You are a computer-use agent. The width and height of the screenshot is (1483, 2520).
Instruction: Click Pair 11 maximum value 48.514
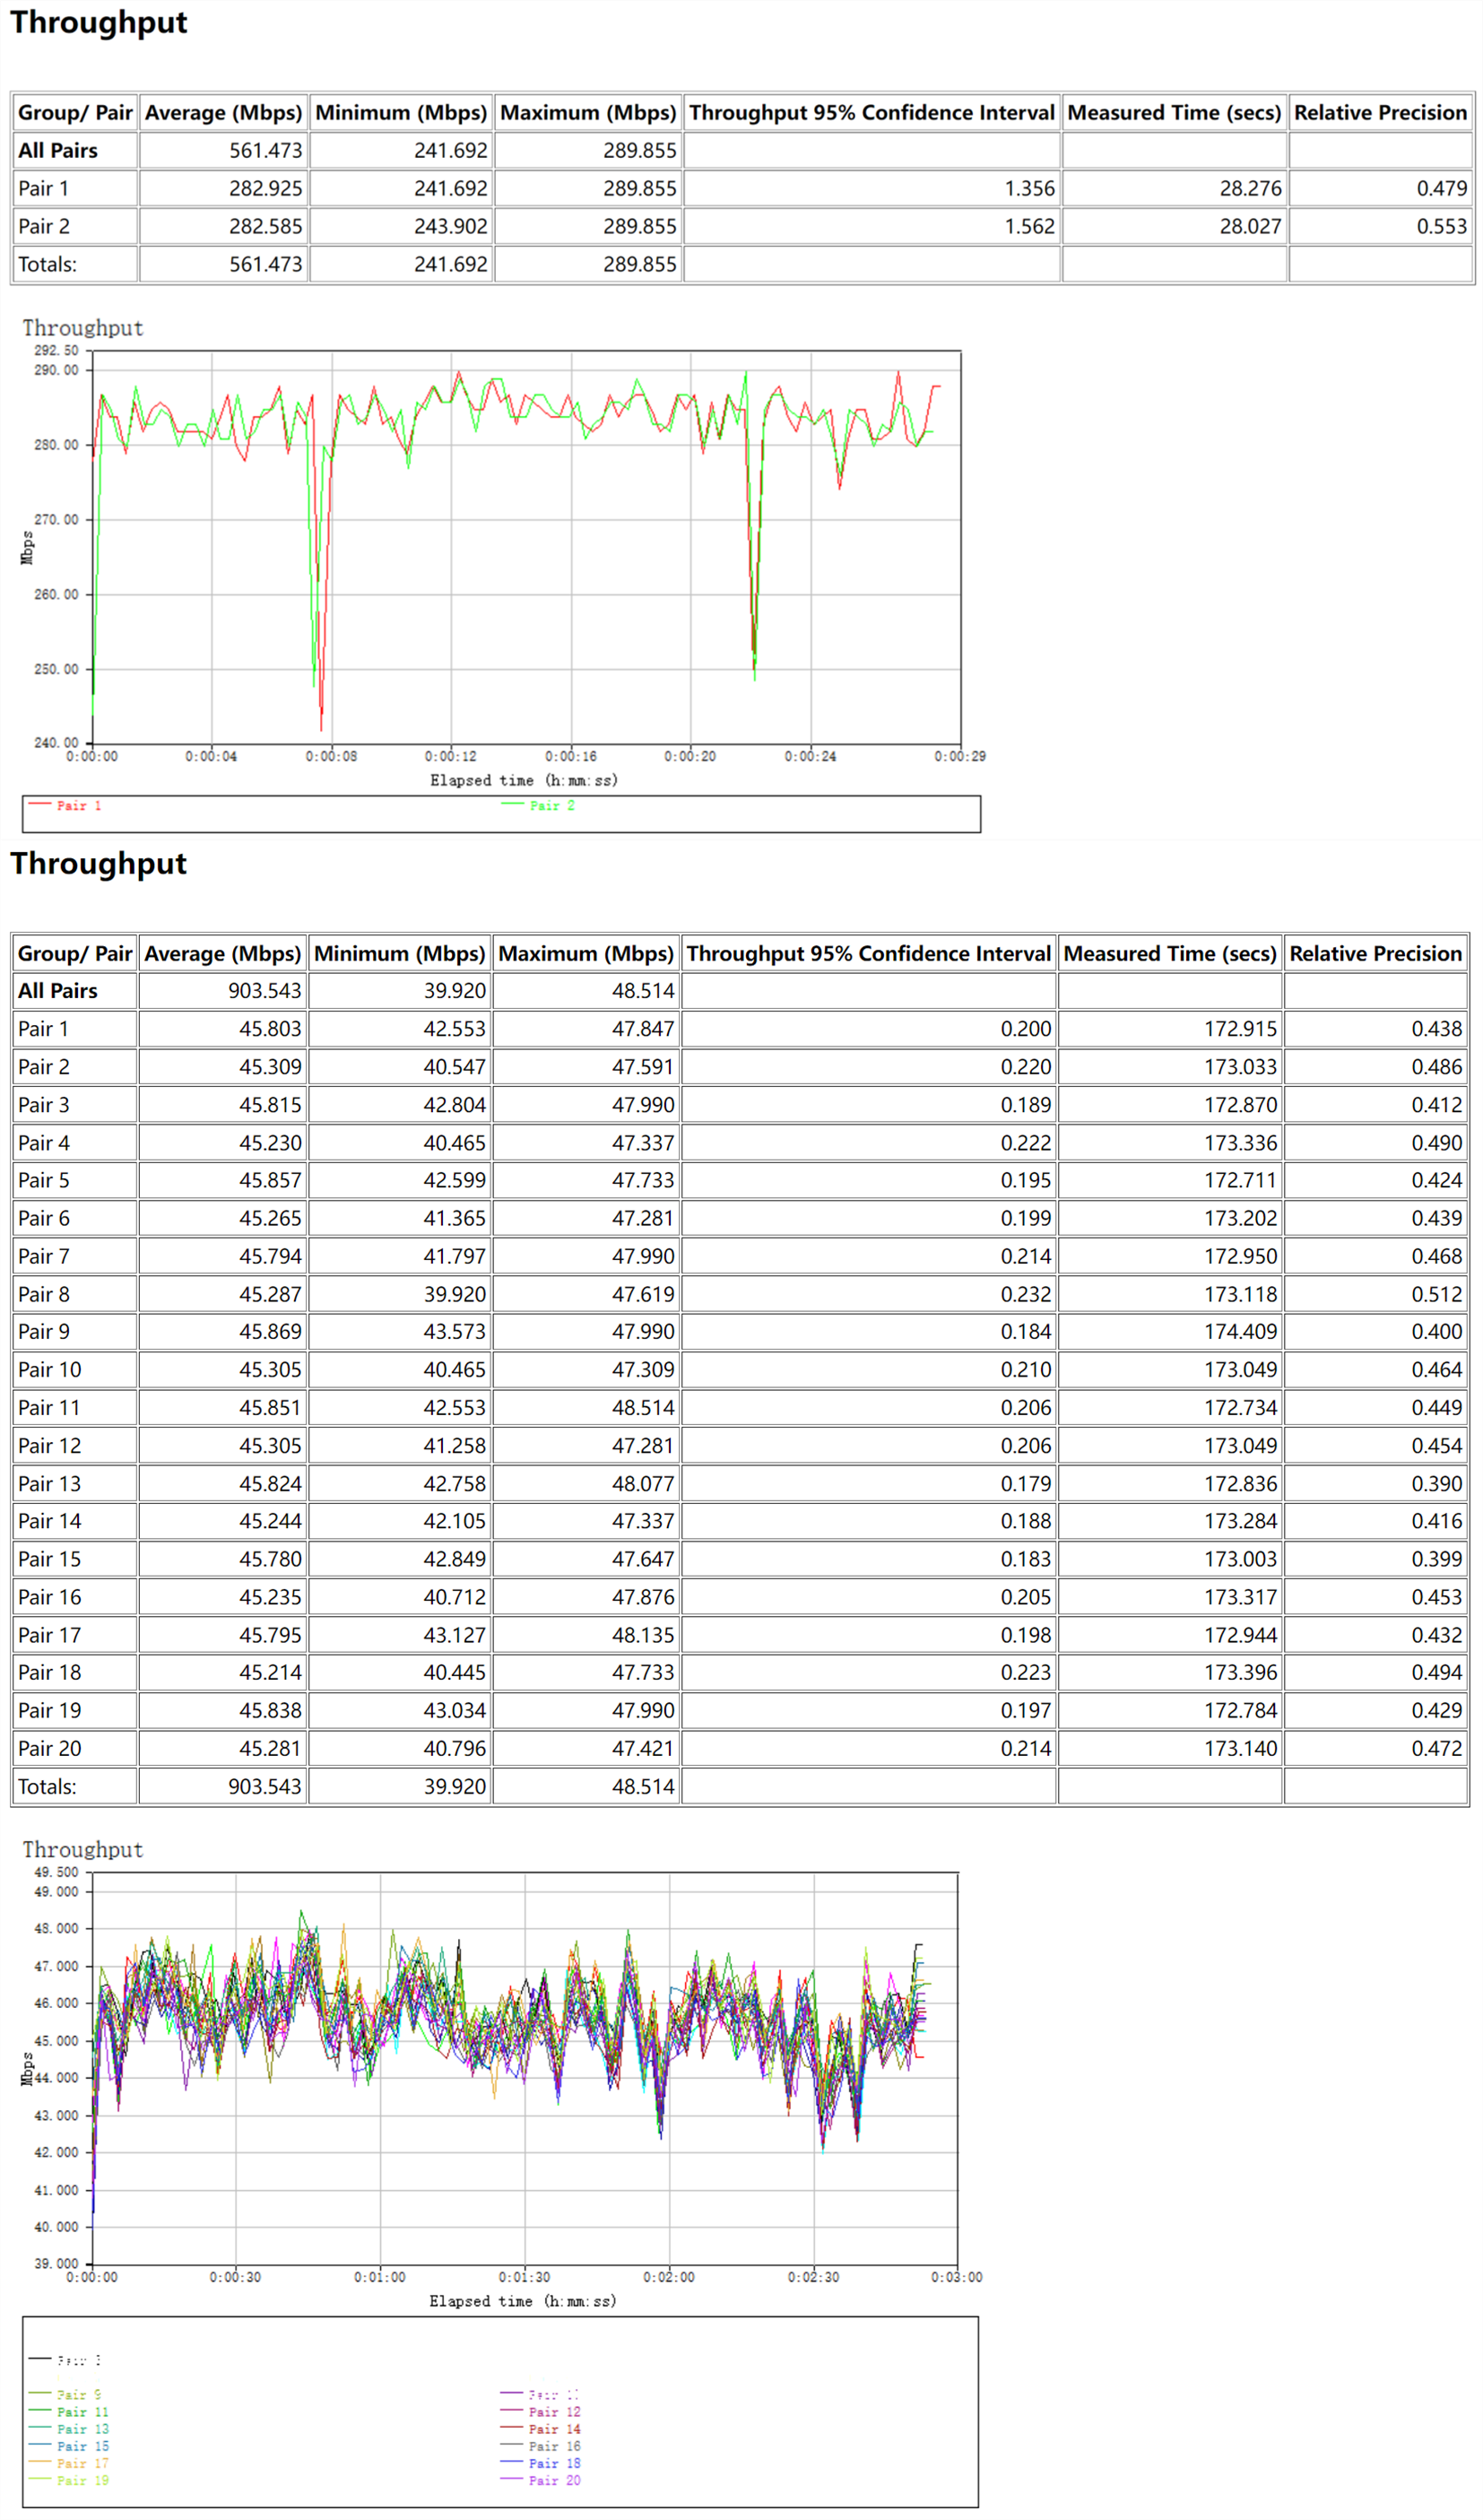click(x=643, y=1408)
